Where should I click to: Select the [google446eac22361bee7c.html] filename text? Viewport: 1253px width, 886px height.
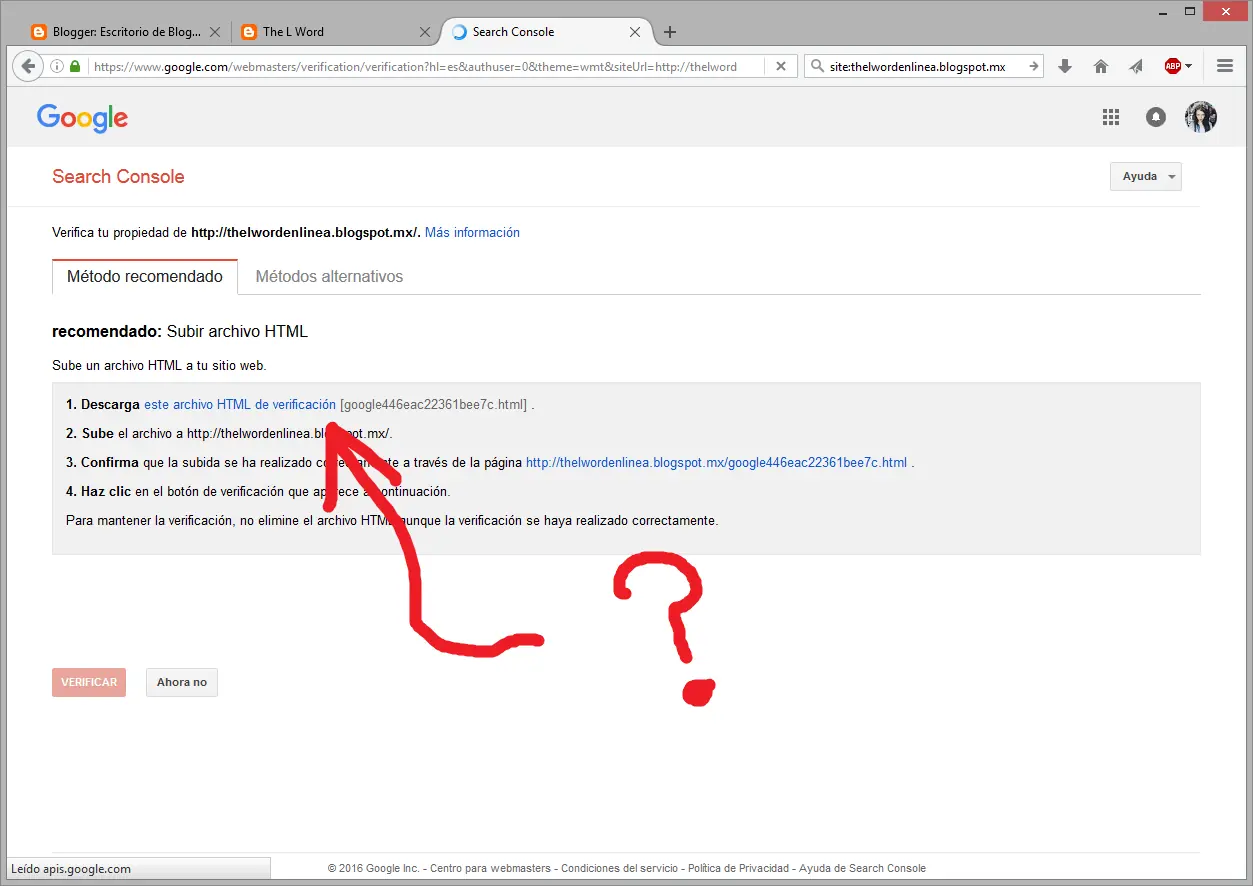pyautogui.click(x=433, y=405)
